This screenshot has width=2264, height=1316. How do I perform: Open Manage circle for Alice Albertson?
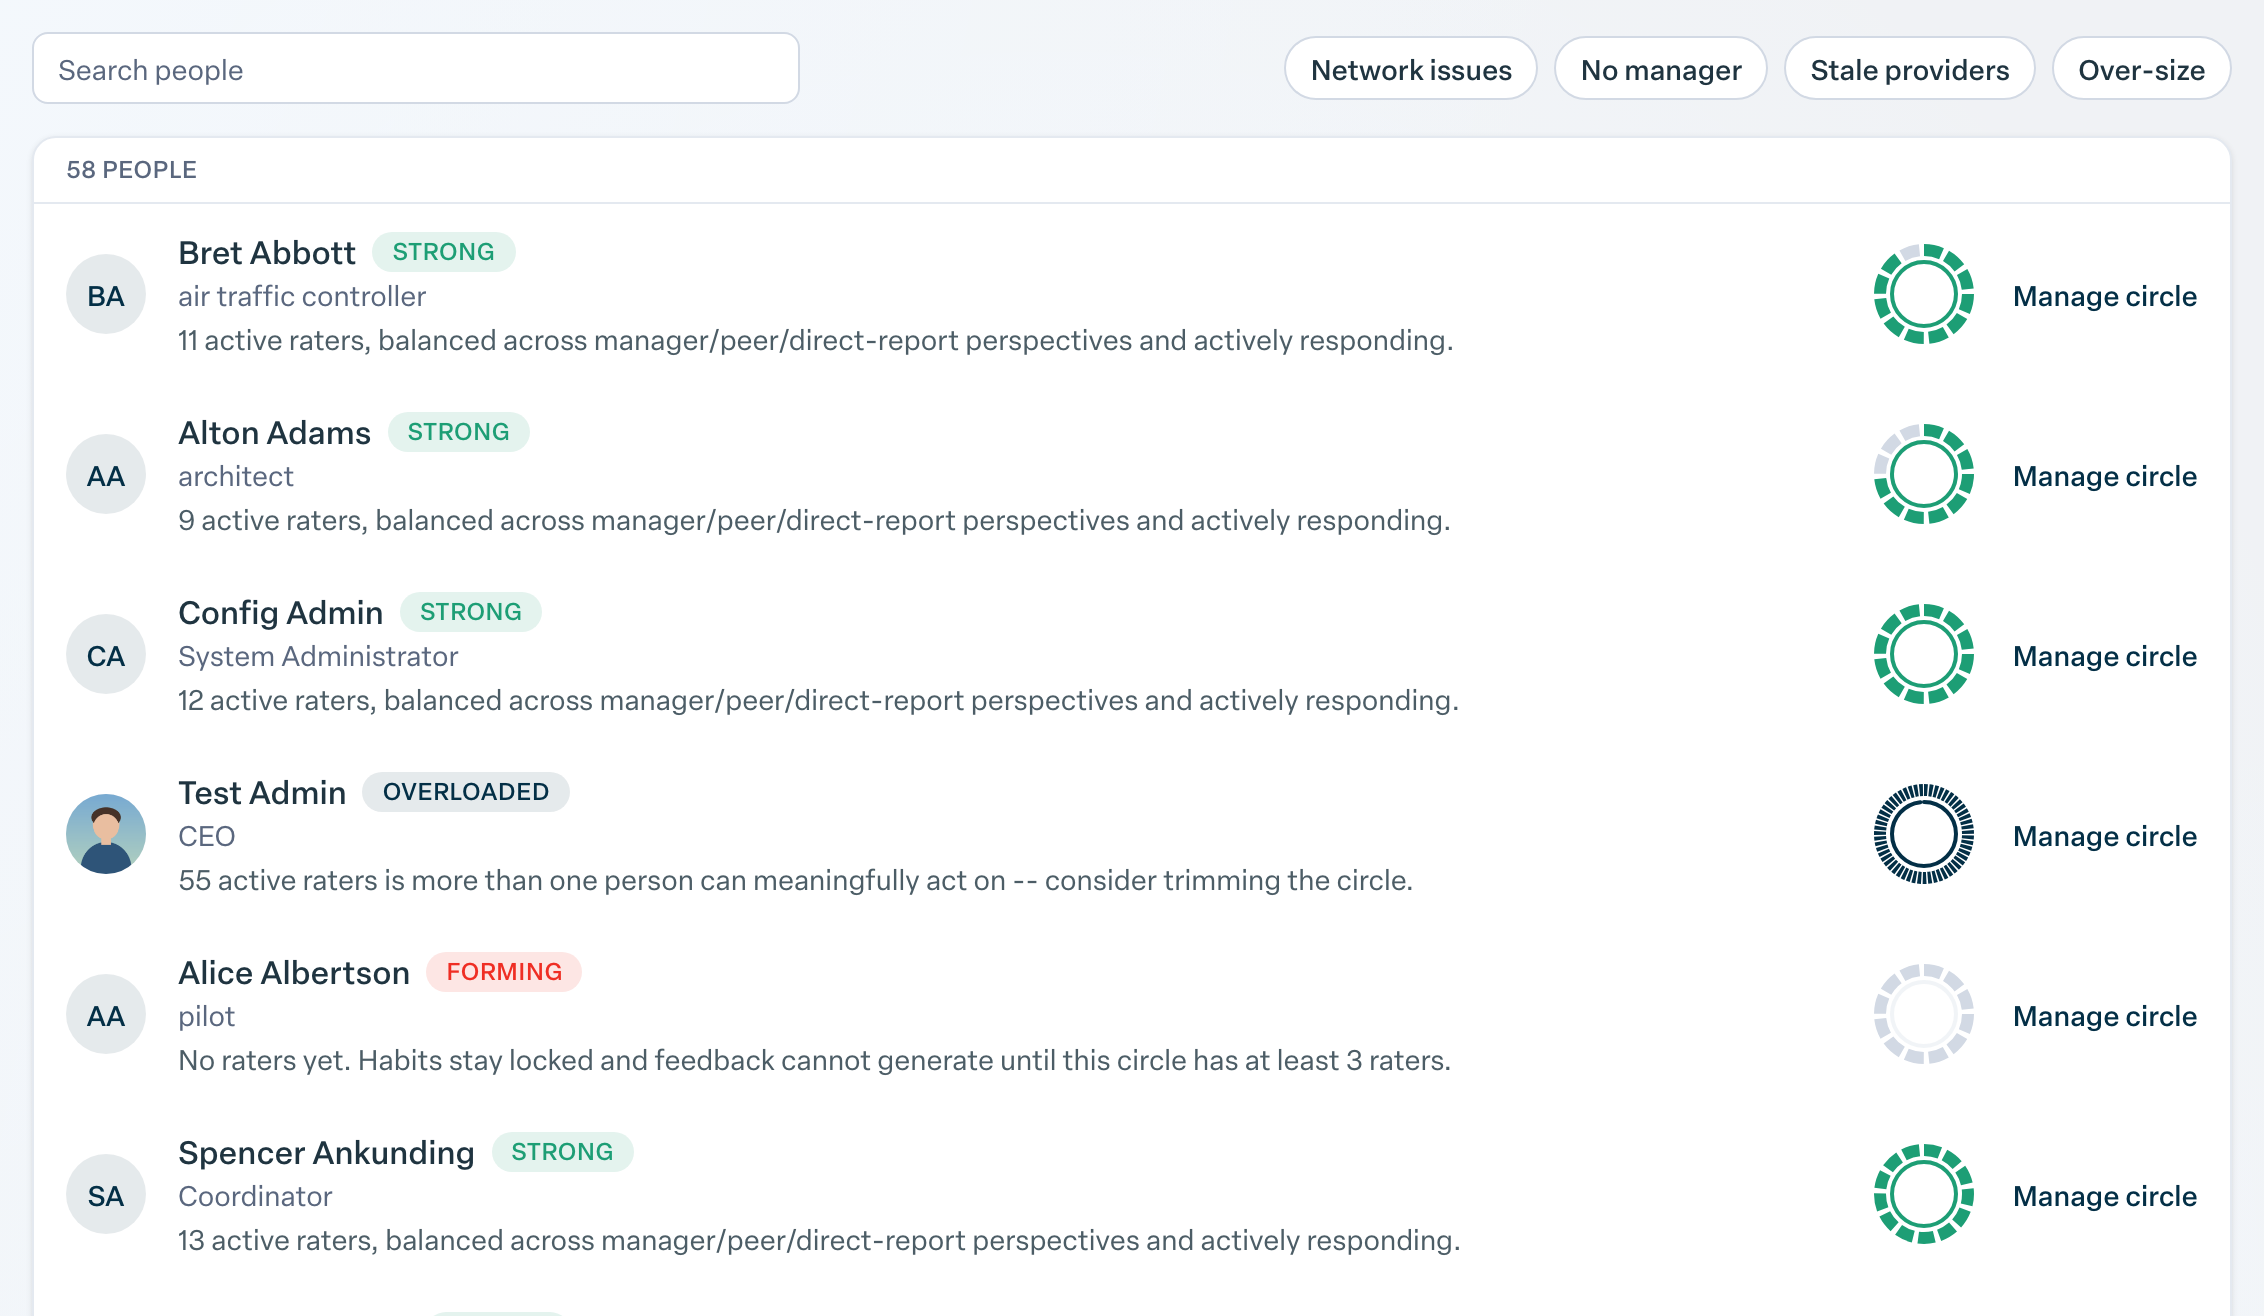[2104, 1016]
